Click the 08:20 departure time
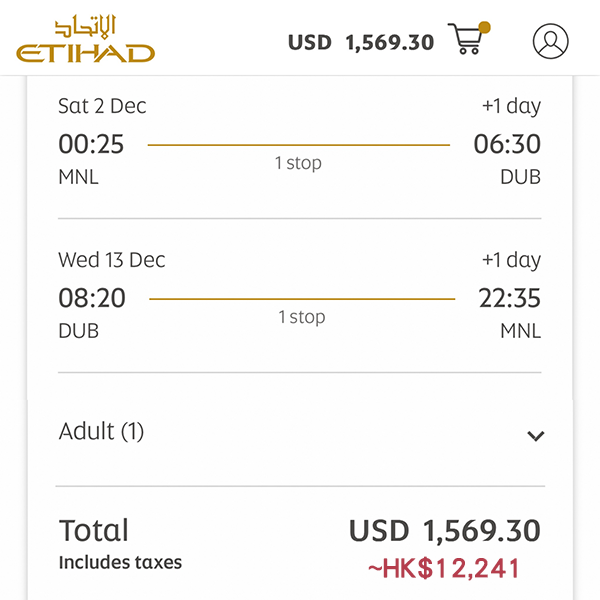This screenshot has width=600, height=600. point(92,298)
